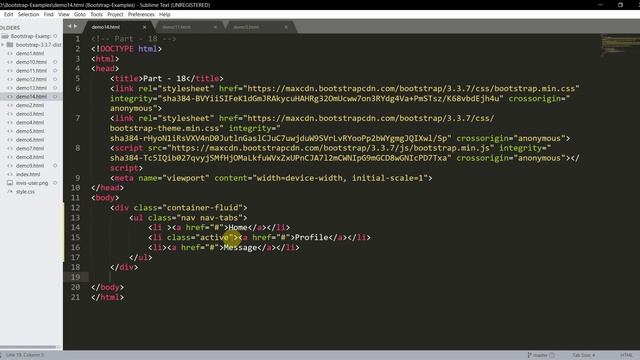Screen dimensions: 640x360
Task: Click git status badge beside demo11.html
Action: 55,71
